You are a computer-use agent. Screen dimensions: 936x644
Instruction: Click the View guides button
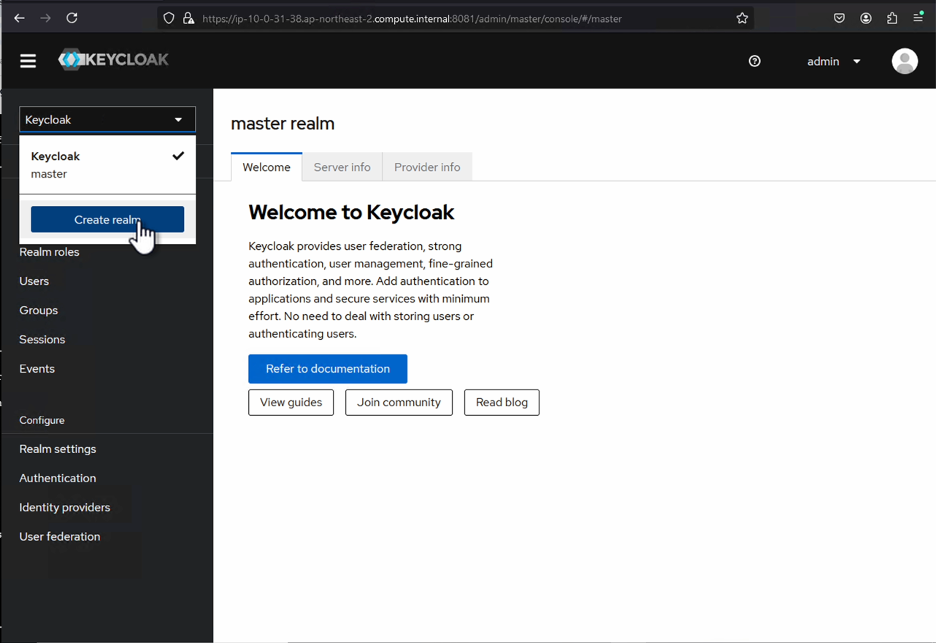pos(291,402)
